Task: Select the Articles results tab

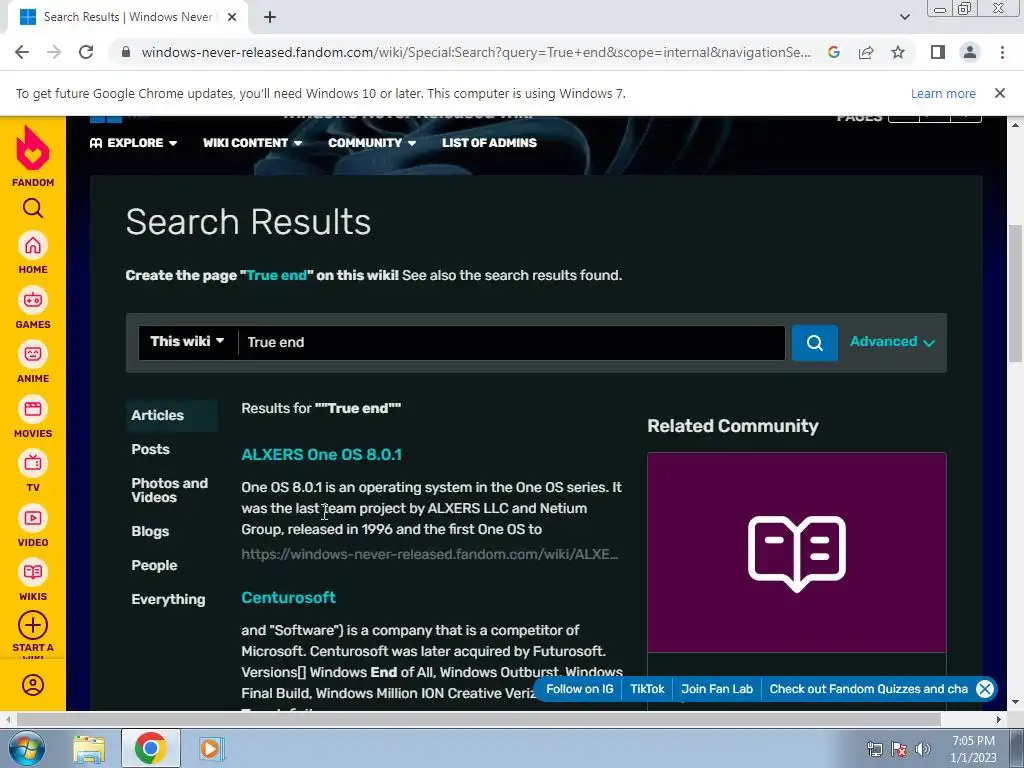Action: (x=171, y=415)
